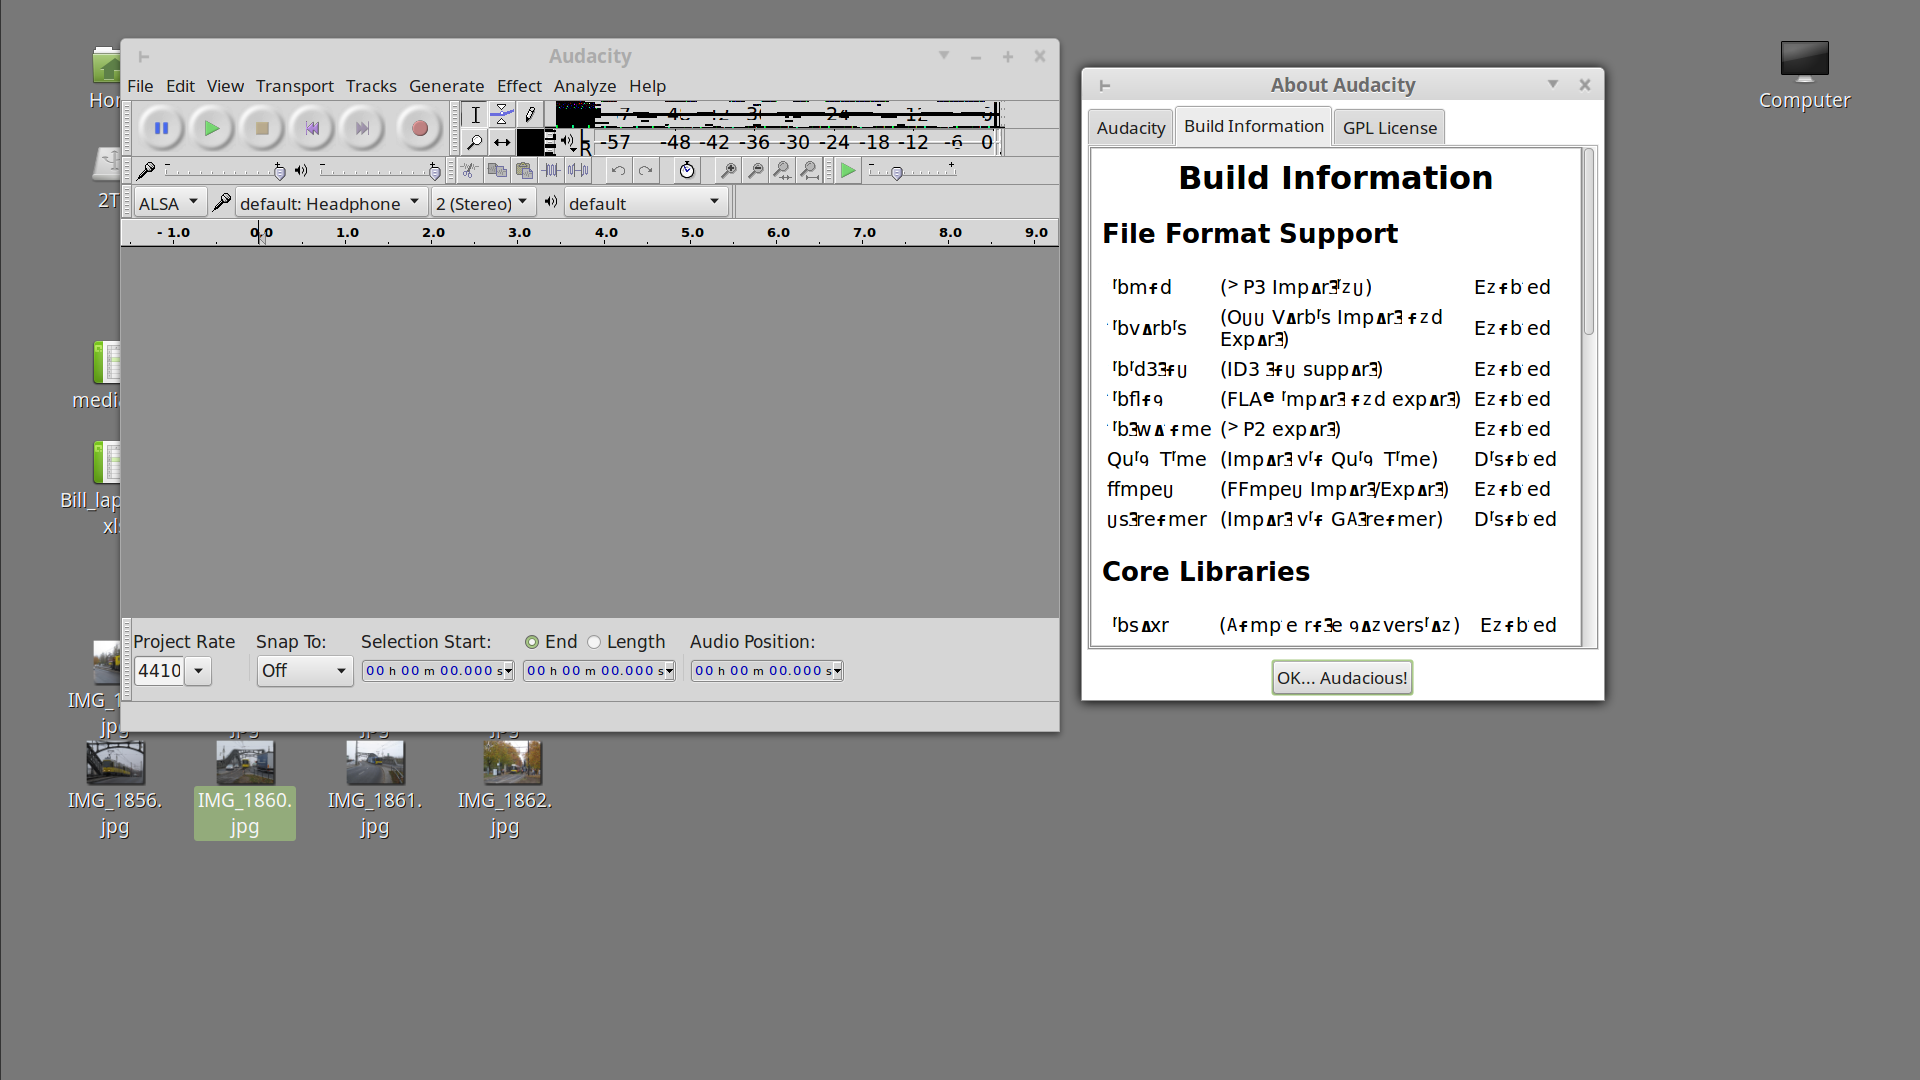Click the Undo arrow icon
The width and height of the screenshot is (1920, 1080).
coord(618,170)
